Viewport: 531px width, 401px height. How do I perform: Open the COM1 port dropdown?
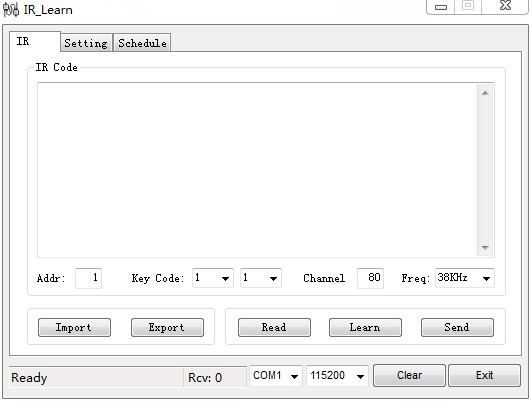click(x=276, y=376)
